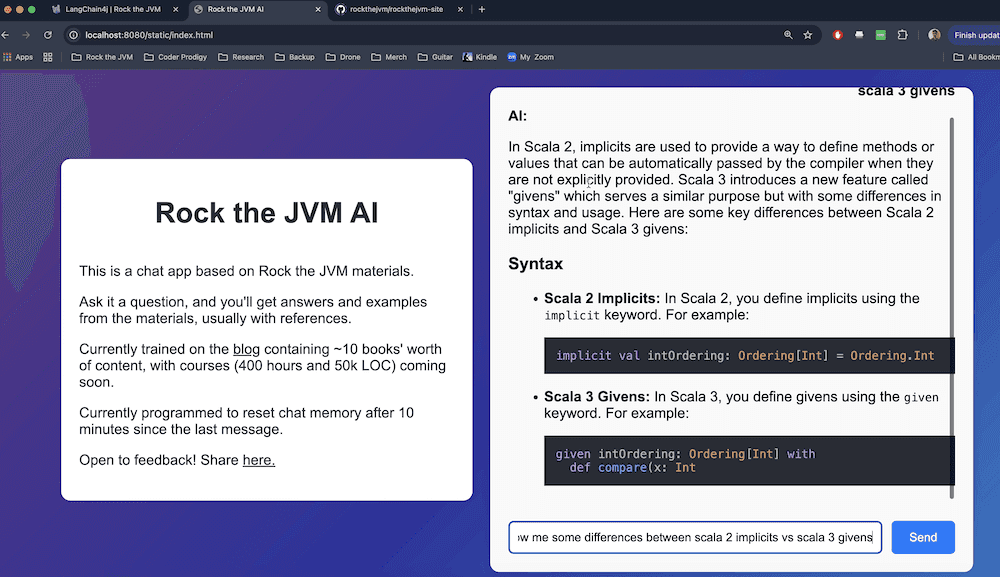
Task: Open the Chrome profile avatar
Action: tap(934, 35)
